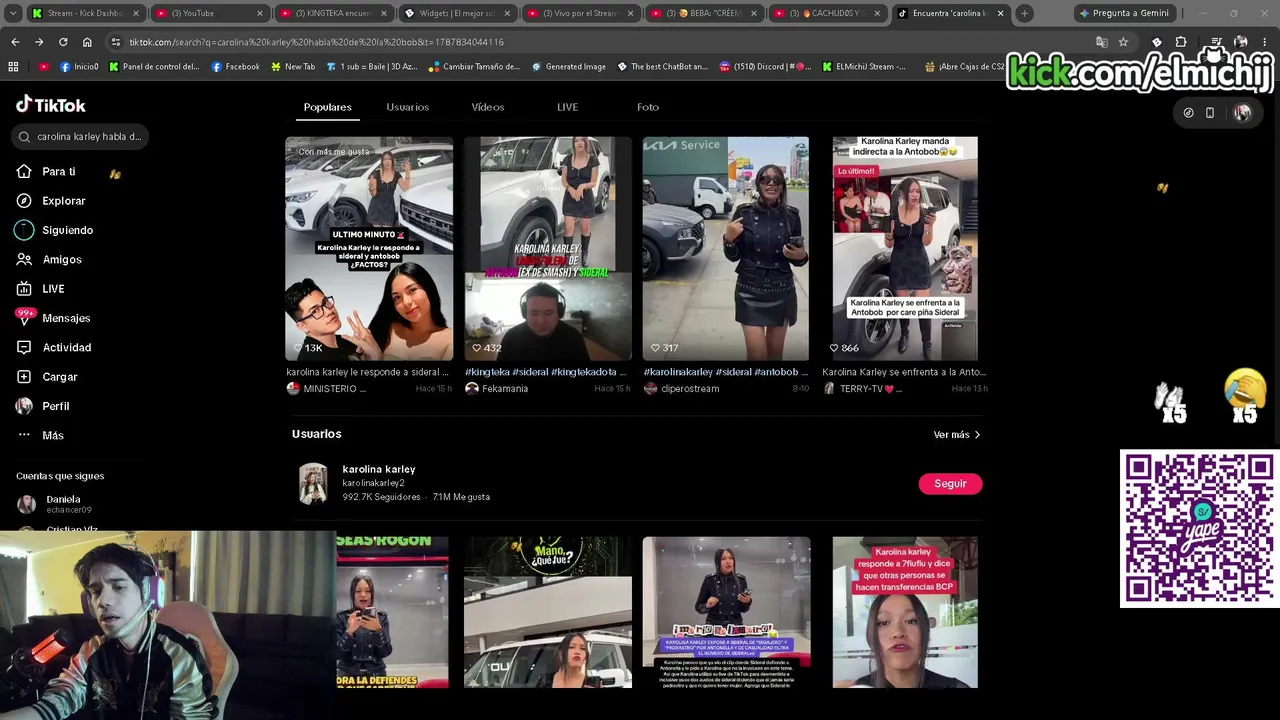This screenshot has height=720, width=1280.
Task: Open karolina karley user avatar
Action: point(313,483)
